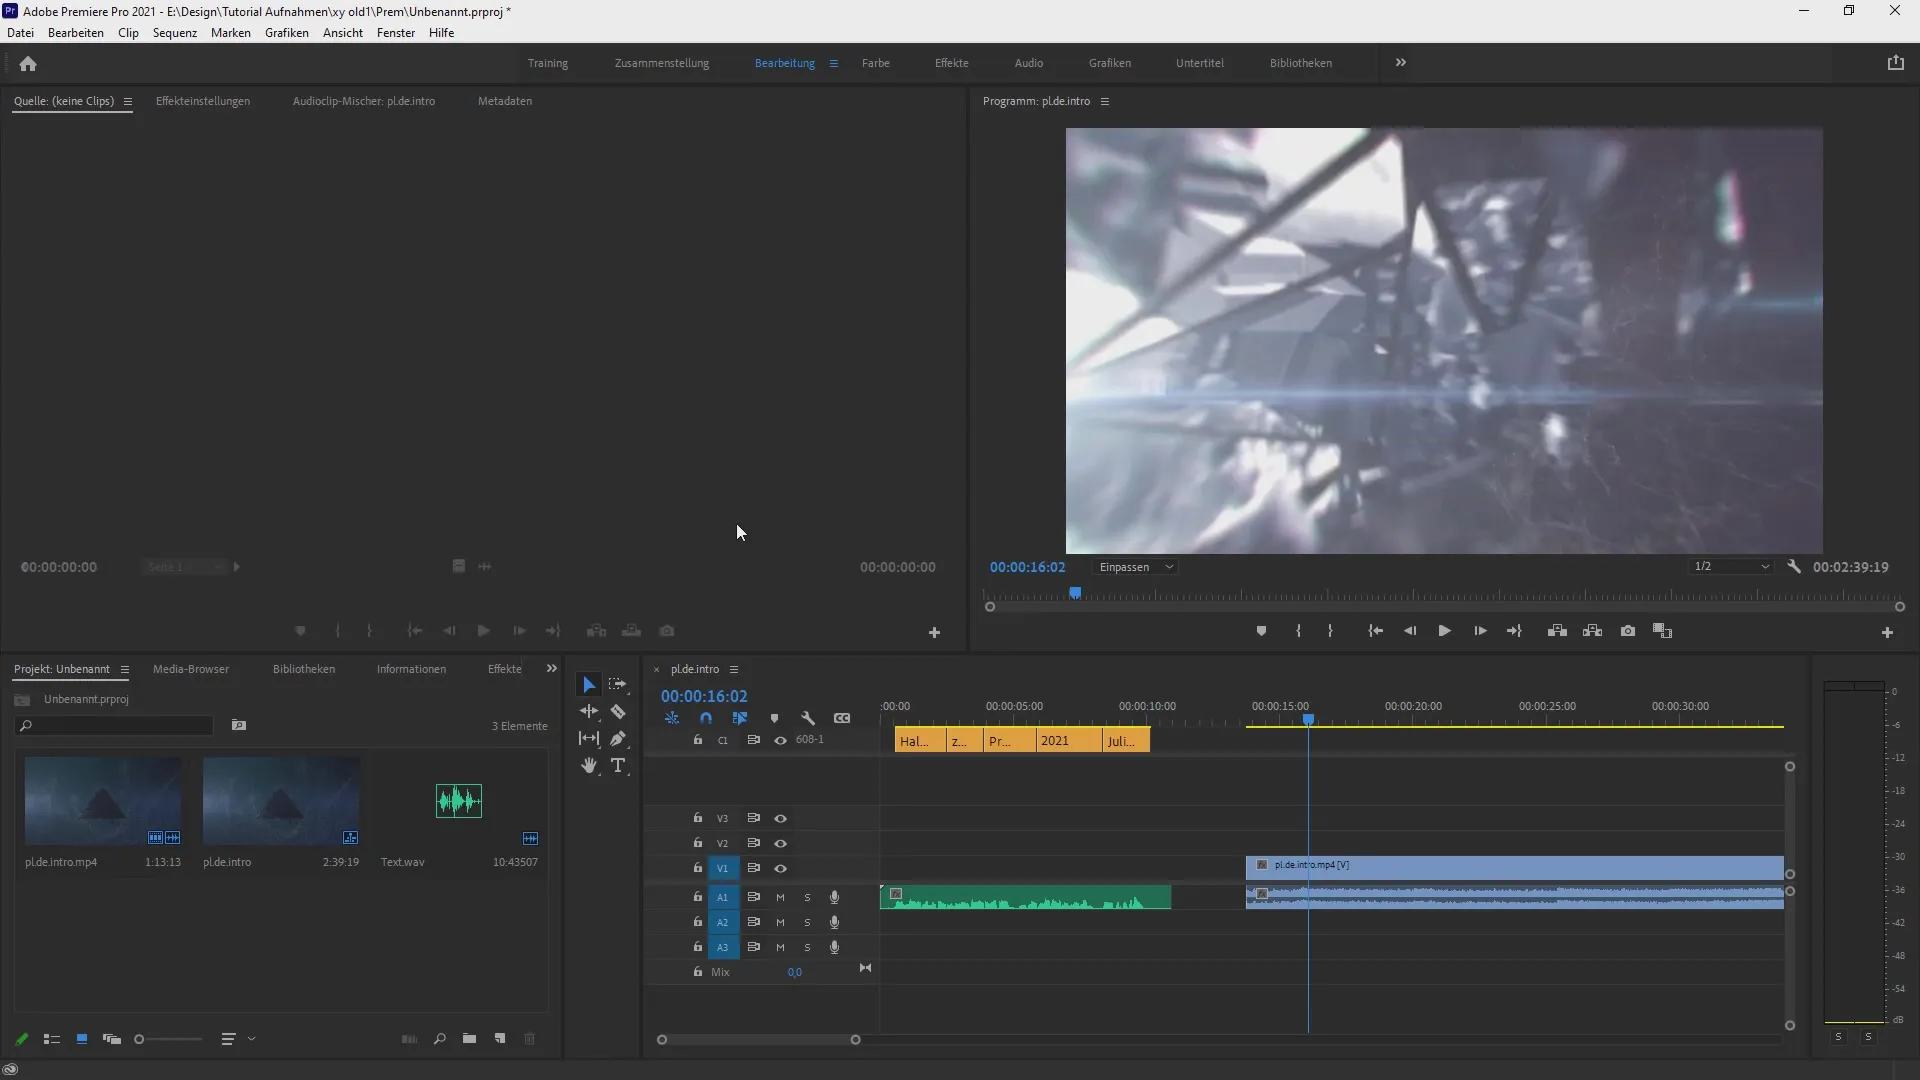Screen dimensions: 1920x1080
Task: Open pl.de.intro timeline panel menu
Action: coord(734,669)
